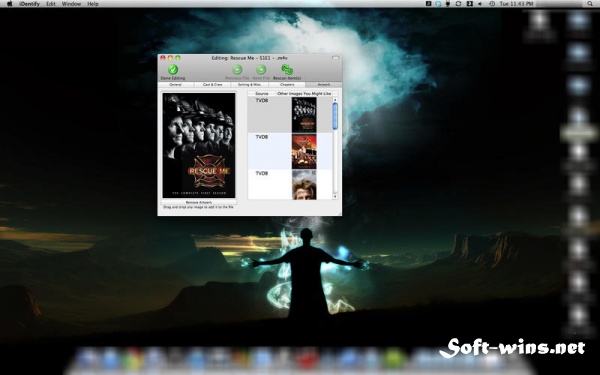Open the Sorting & Misc. tab
The width and height of the screenshot is (600, 375).
click(x=249, y=85)
